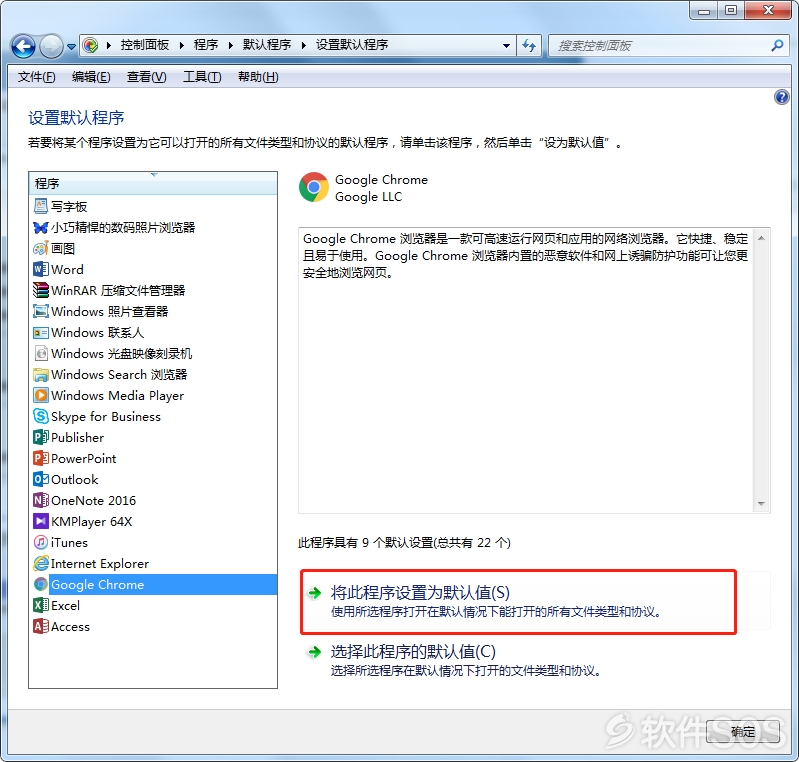Click the Windows 光盘映像刻录机 icon
Viewport: 799px width, 762px height.
(x=41, y=353)
